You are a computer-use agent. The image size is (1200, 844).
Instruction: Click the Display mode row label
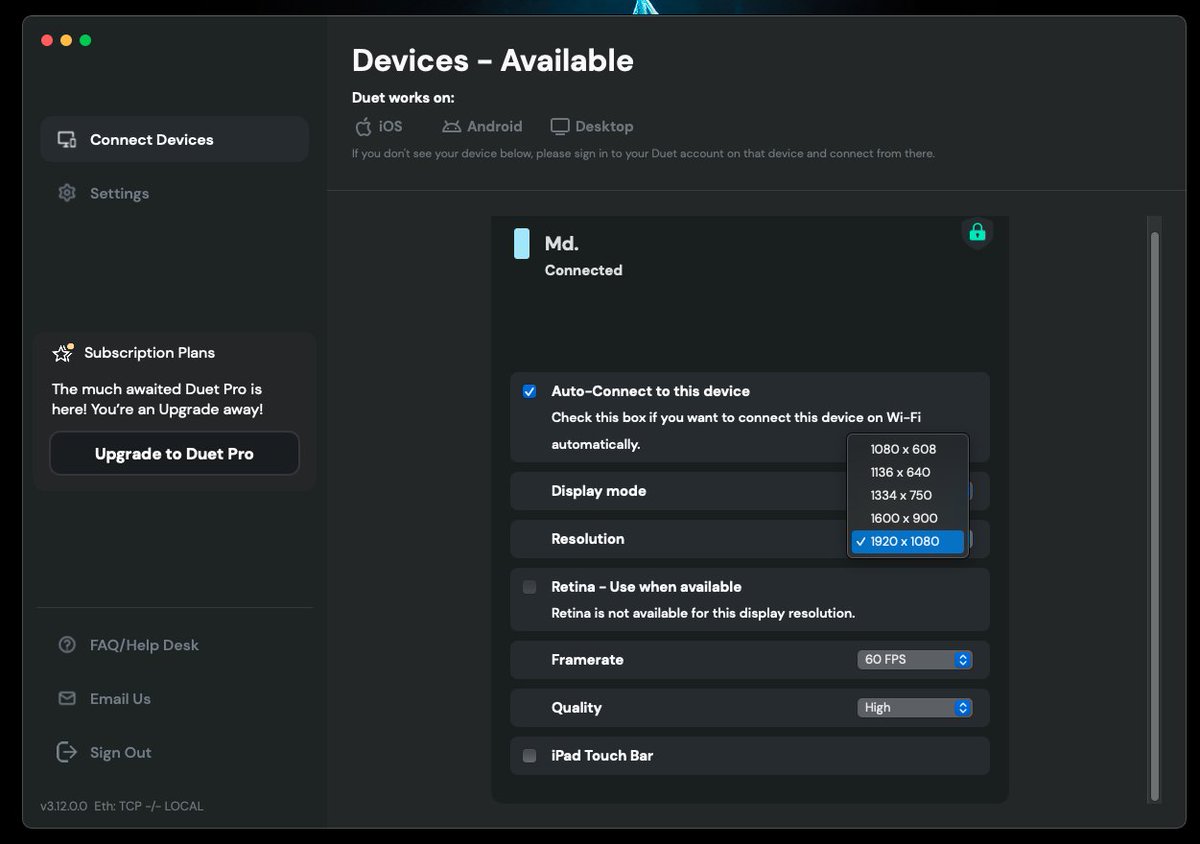point(599,491)
